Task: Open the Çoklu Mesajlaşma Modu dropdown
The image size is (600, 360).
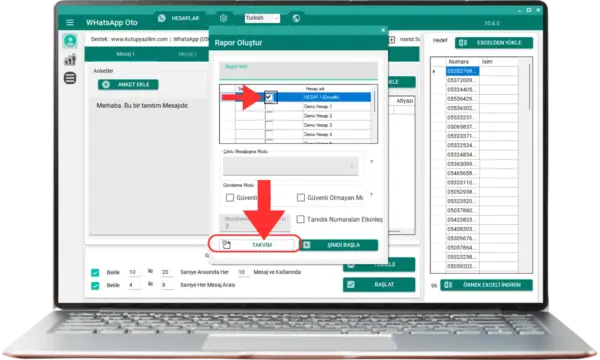Action: click(290, 166)
